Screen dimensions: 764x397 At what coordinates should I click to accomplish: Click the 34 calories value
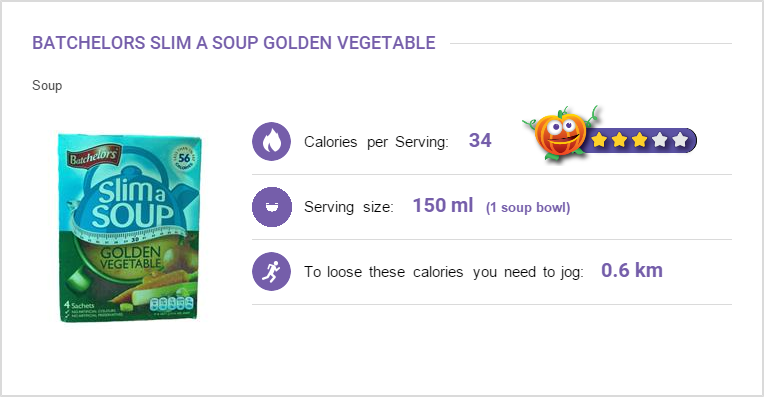(480, 140)
